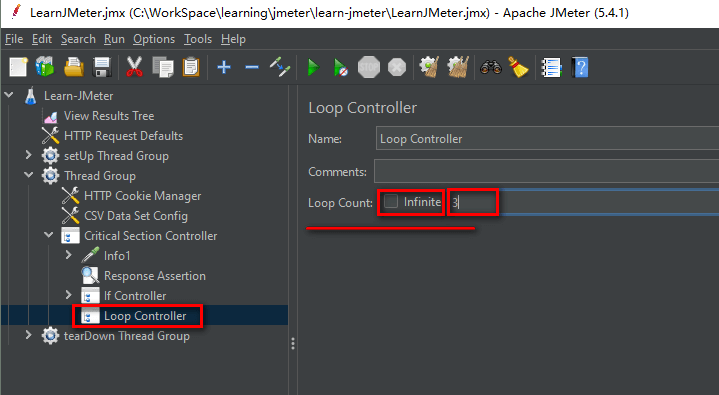719x395 pixels.
Task: Save the test plan with floppy icon
Action: point(102,67)
